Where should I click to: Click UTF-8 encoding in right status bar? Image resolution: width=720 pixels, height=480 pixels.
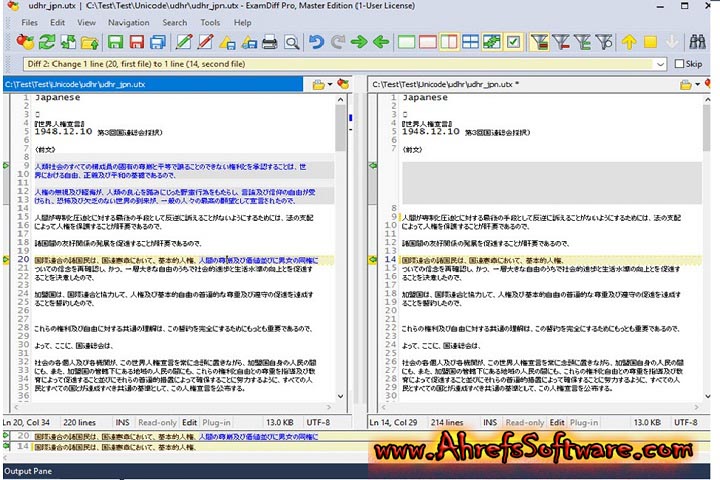[x=680, y=423]
